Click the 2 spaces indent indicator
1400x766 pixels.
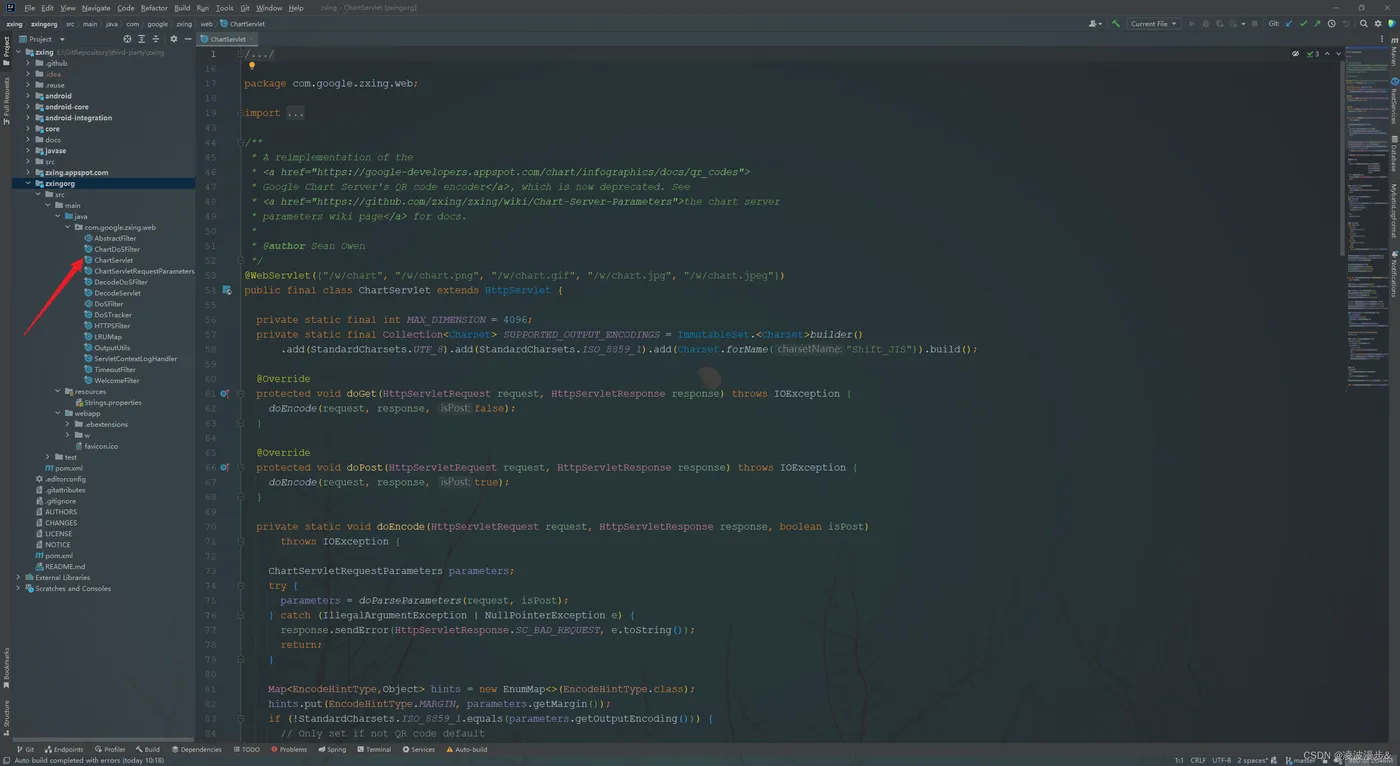(1254, 760)
